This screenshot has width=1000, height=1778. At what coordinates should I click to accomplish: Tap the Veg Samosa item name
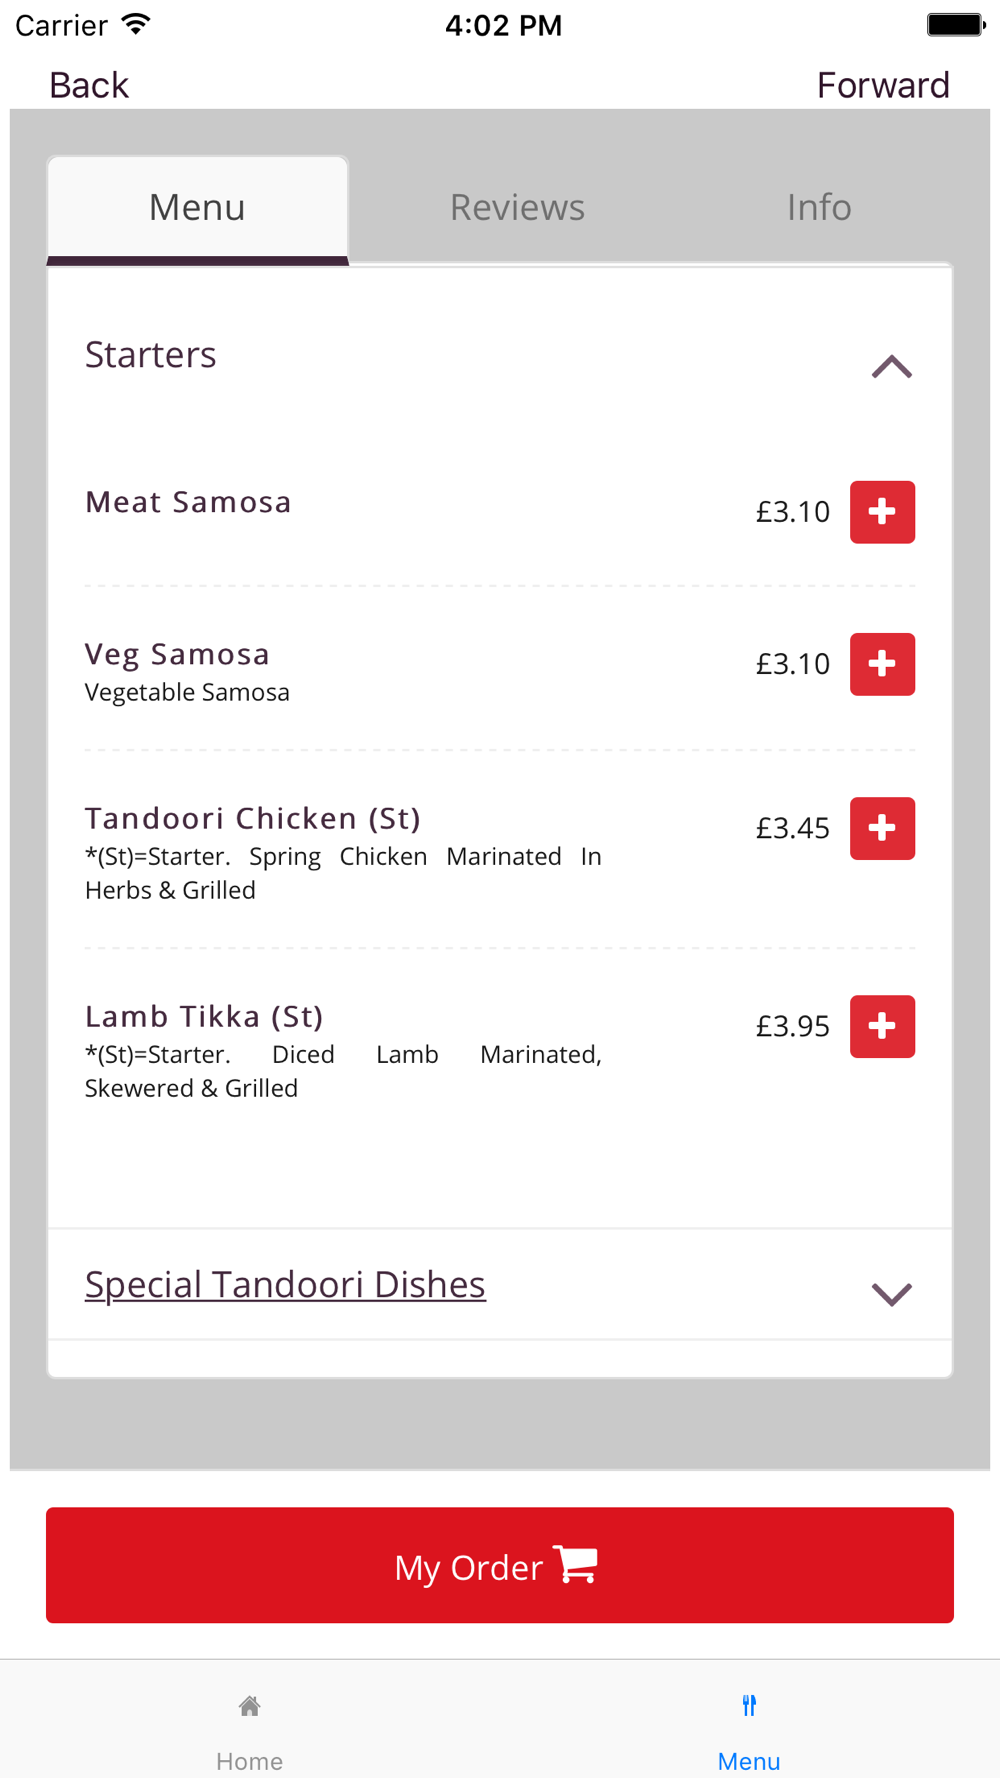(x=177, y=654)
